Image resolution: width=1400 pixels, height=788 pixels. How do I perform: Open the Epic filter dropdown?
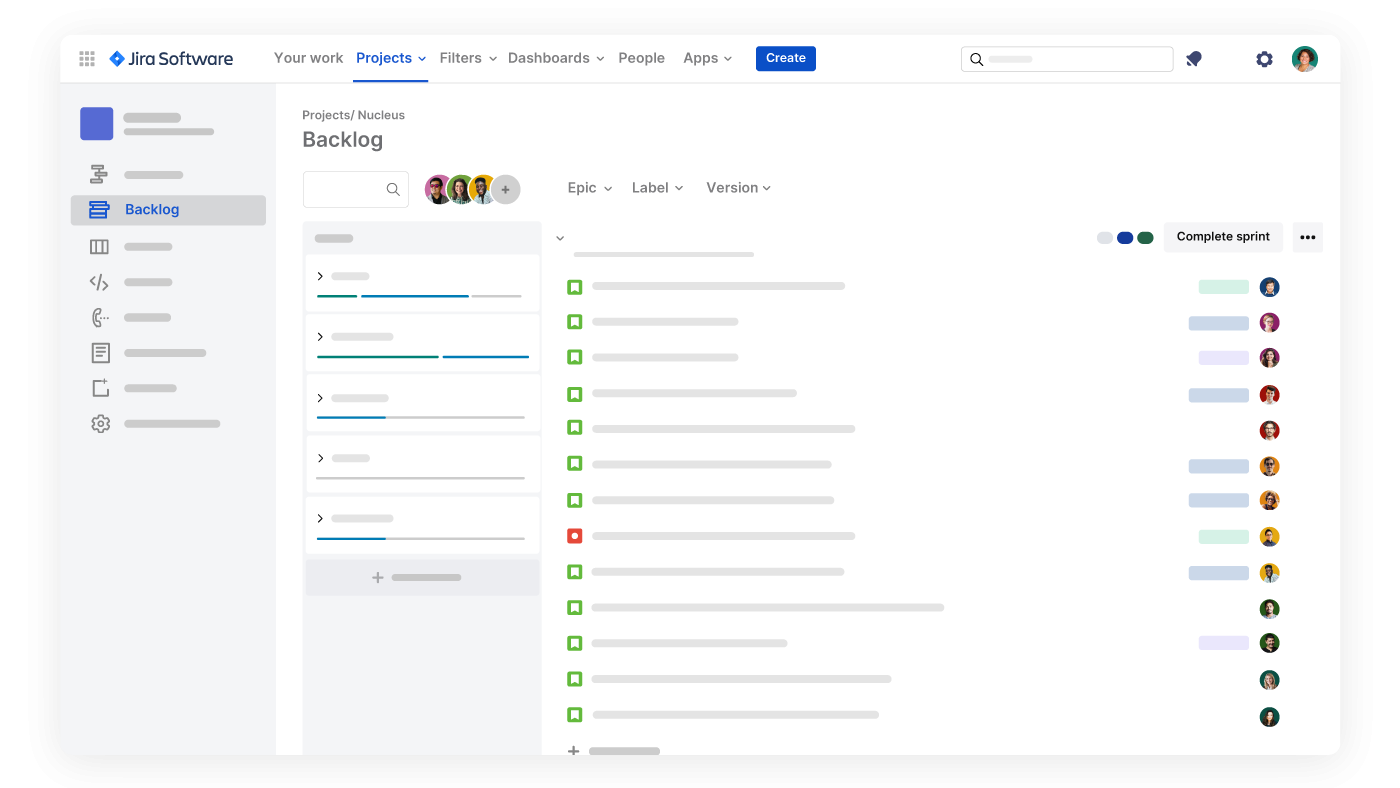[x=589, y=188]
